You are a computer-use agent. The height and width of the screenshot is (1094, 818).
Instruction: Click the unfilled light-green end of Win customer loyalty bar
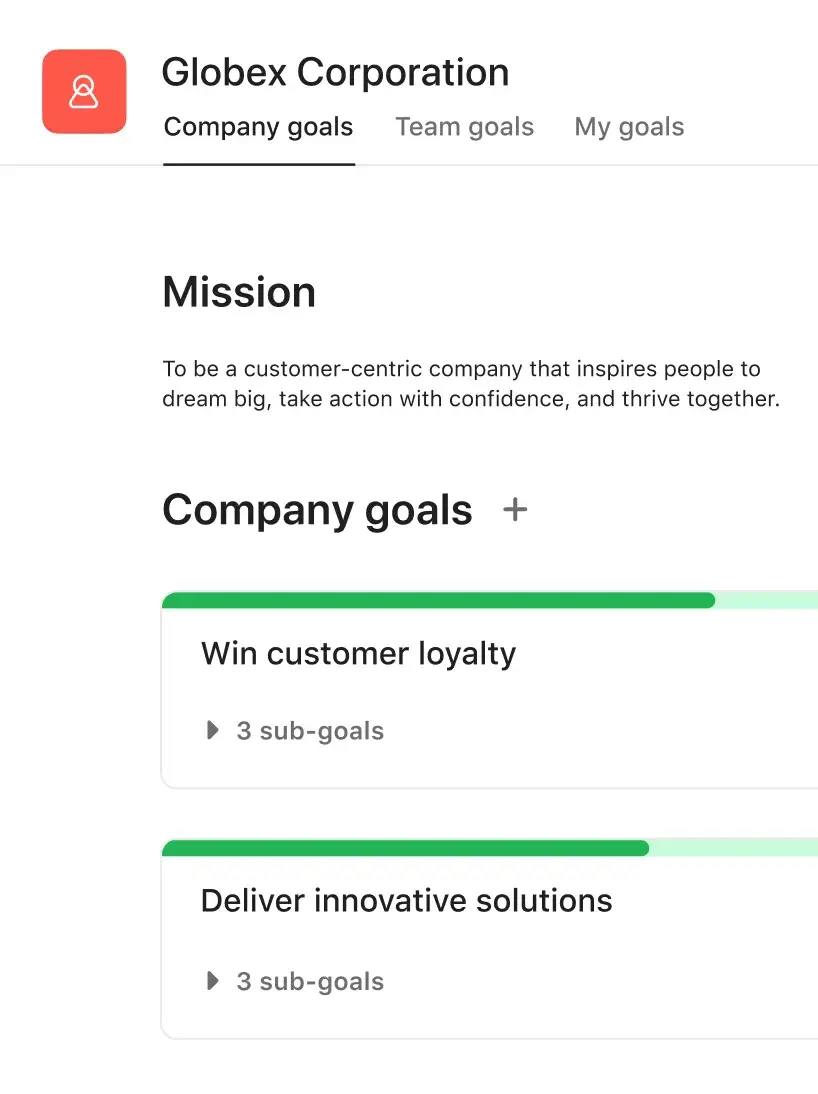tap(766, 601)
